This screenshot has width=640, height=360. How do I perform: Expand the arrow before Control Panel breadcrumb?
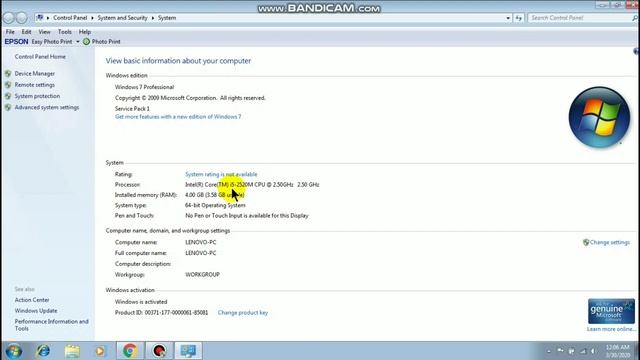[x=48, y=18]
